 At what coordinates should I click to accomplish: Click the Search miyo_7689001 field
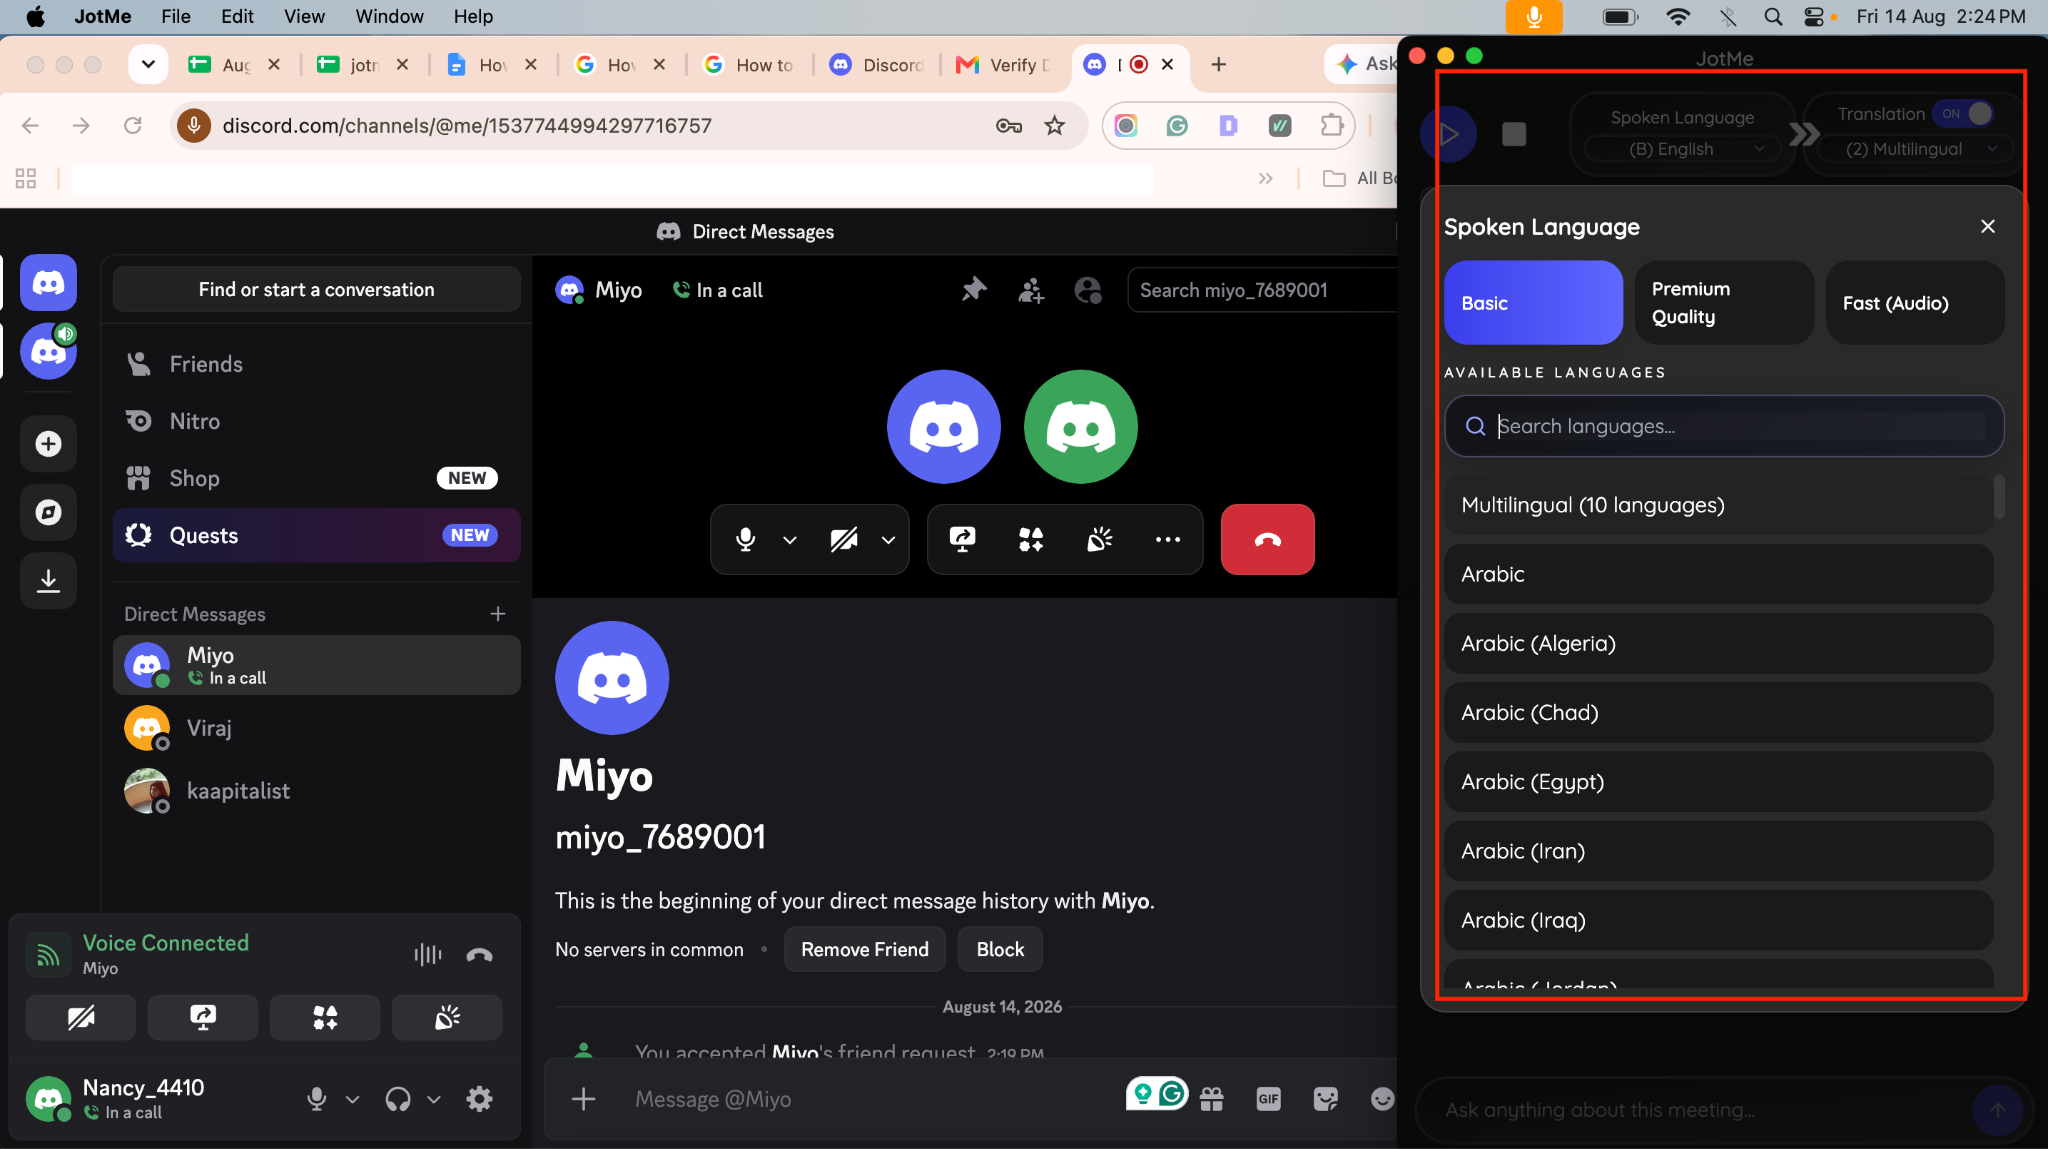pyautogui.click(x=1262, y=290)
